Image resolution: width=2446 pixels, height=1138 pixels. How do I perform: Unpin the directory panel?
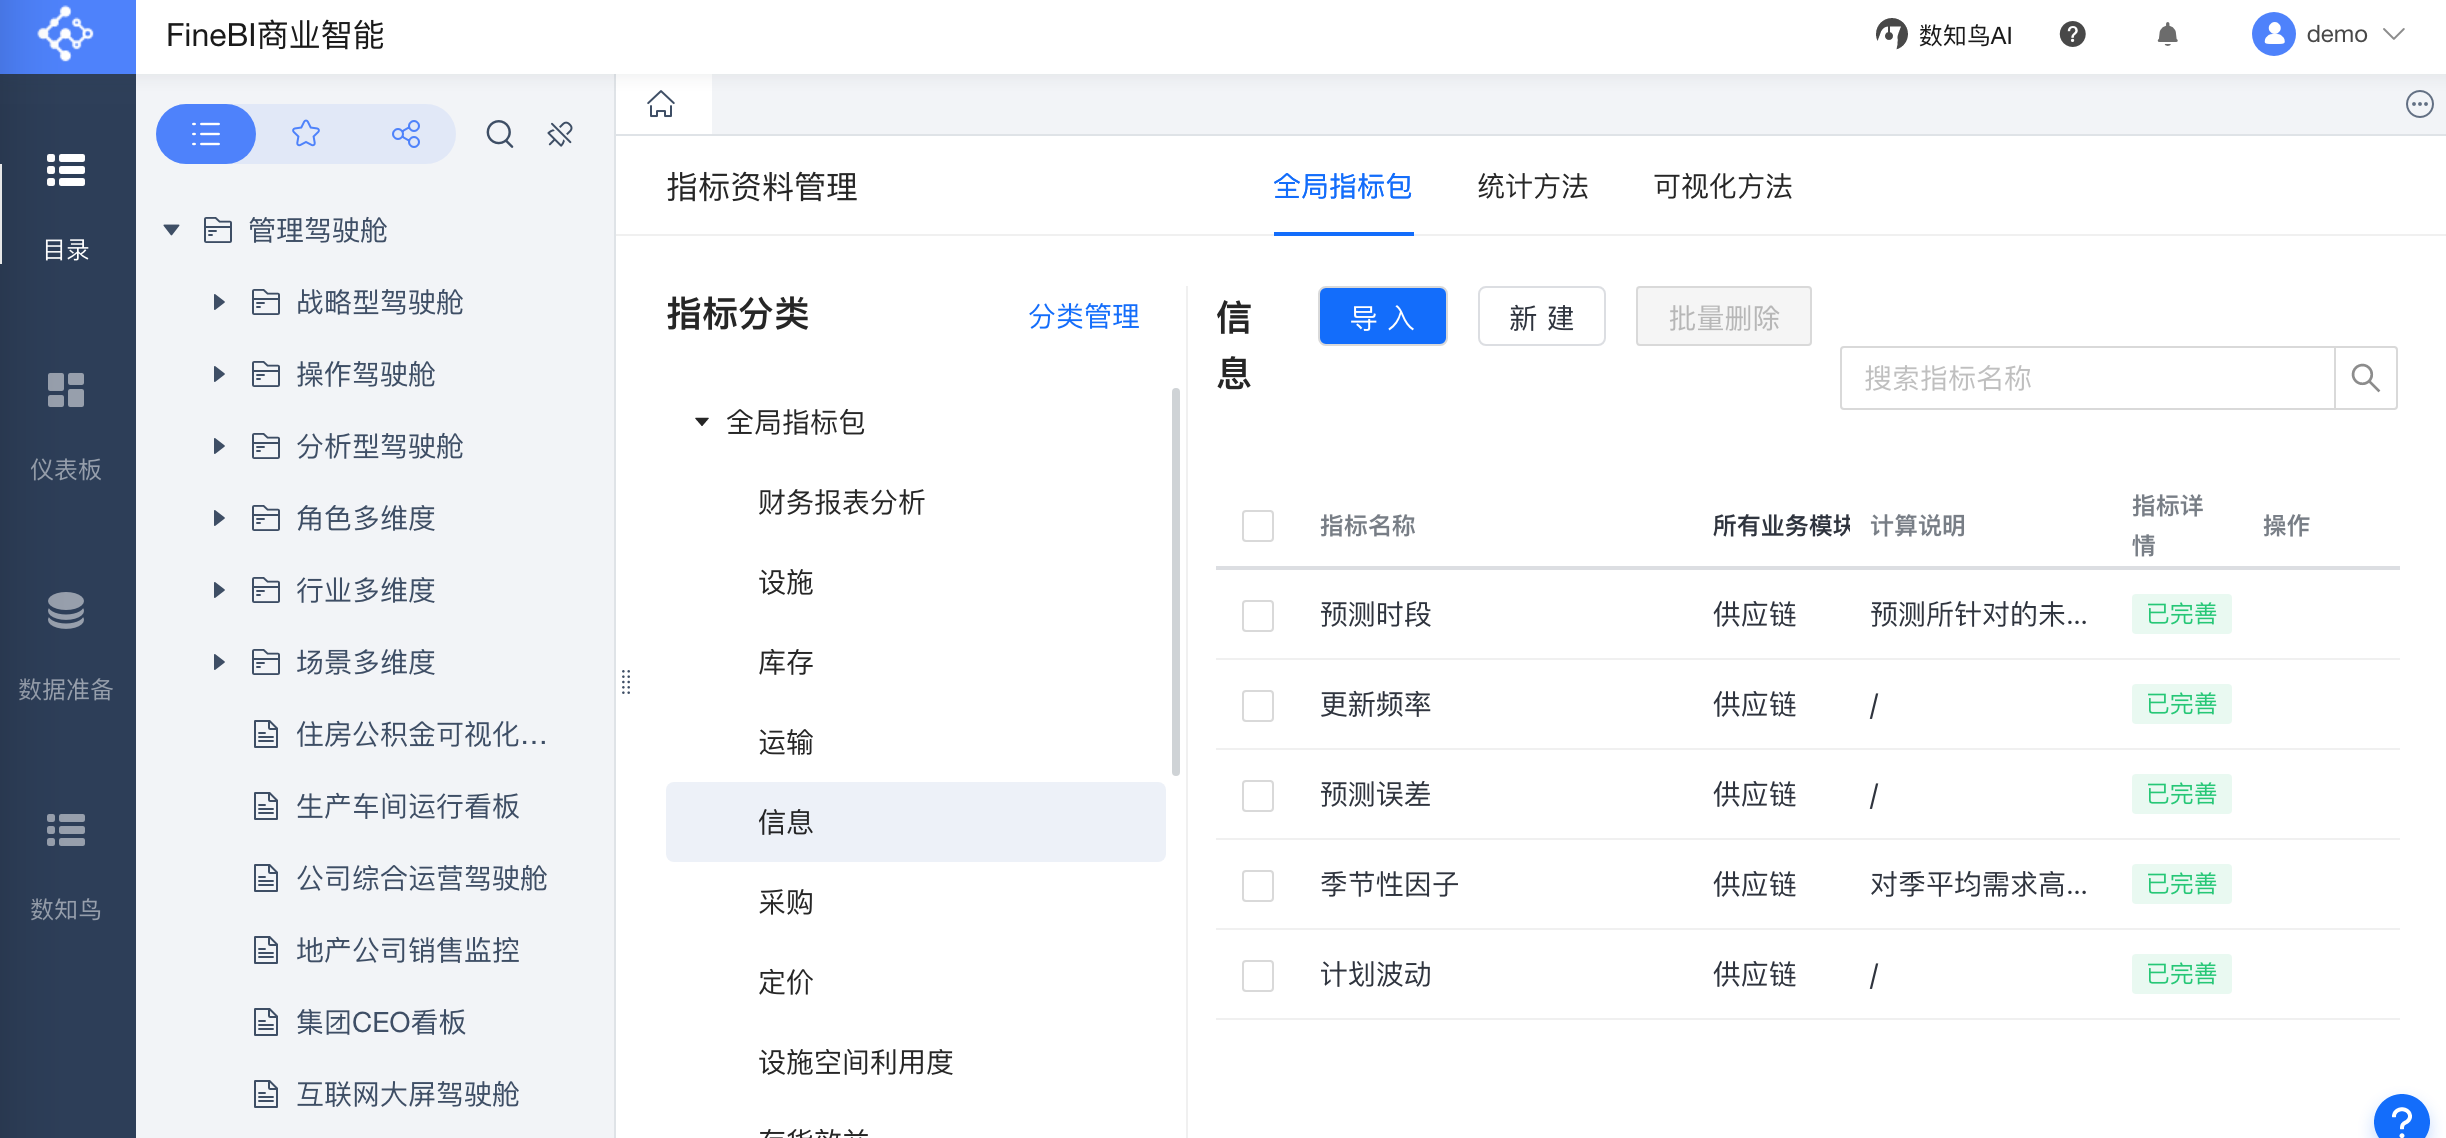560,134
